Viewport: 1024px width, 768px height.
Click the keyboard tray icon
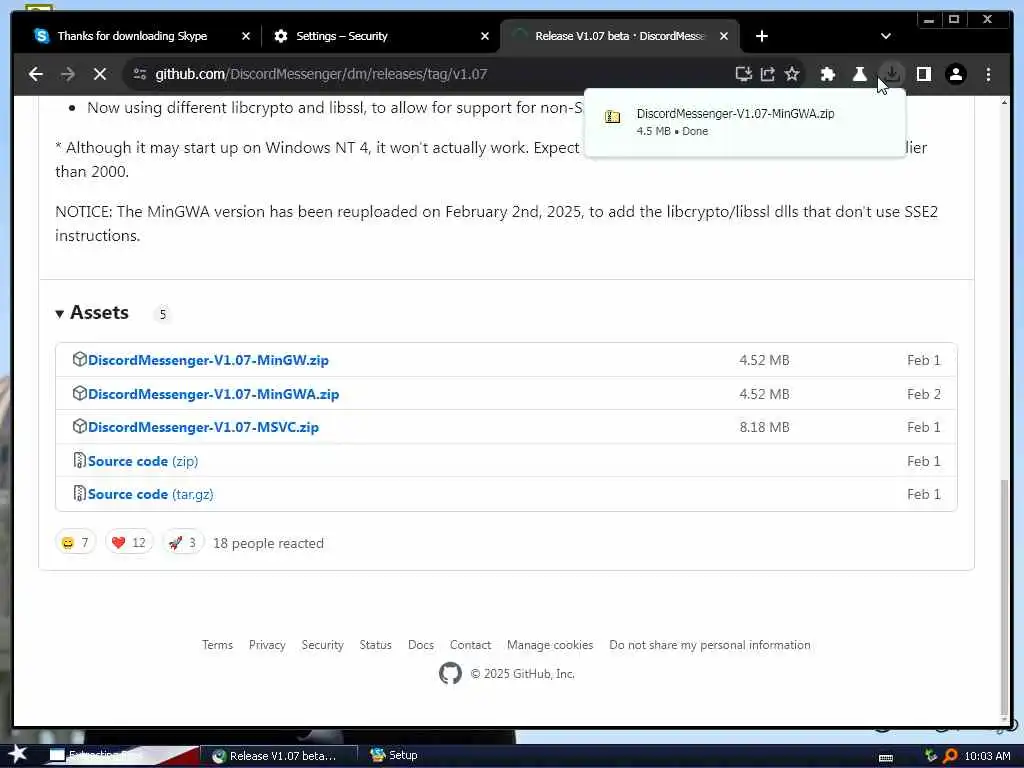[886, 758]
